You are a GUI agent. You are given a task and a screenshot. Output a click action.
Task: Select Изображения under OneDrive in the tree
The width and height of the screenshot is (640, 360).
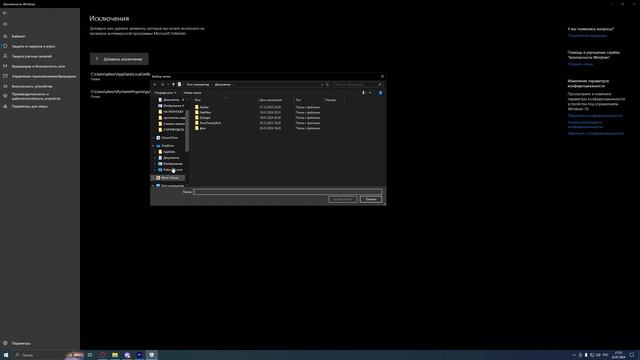click(170, 164)
